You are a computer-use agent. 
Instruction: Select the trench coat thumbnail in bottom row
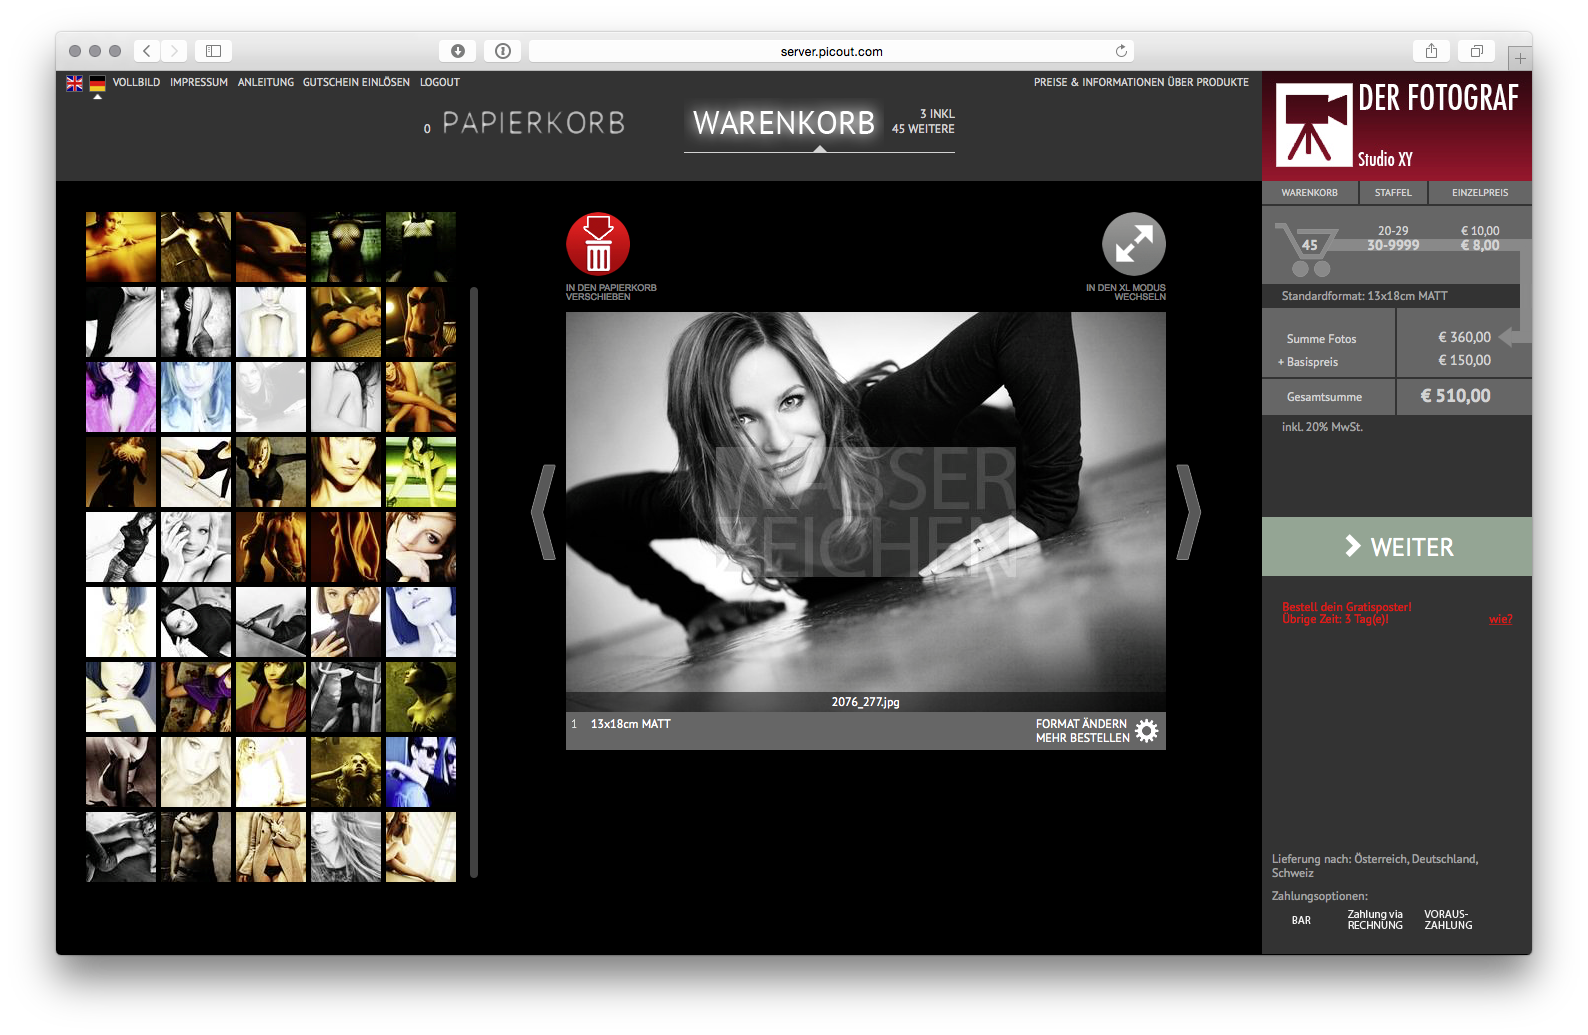(271, 847)
